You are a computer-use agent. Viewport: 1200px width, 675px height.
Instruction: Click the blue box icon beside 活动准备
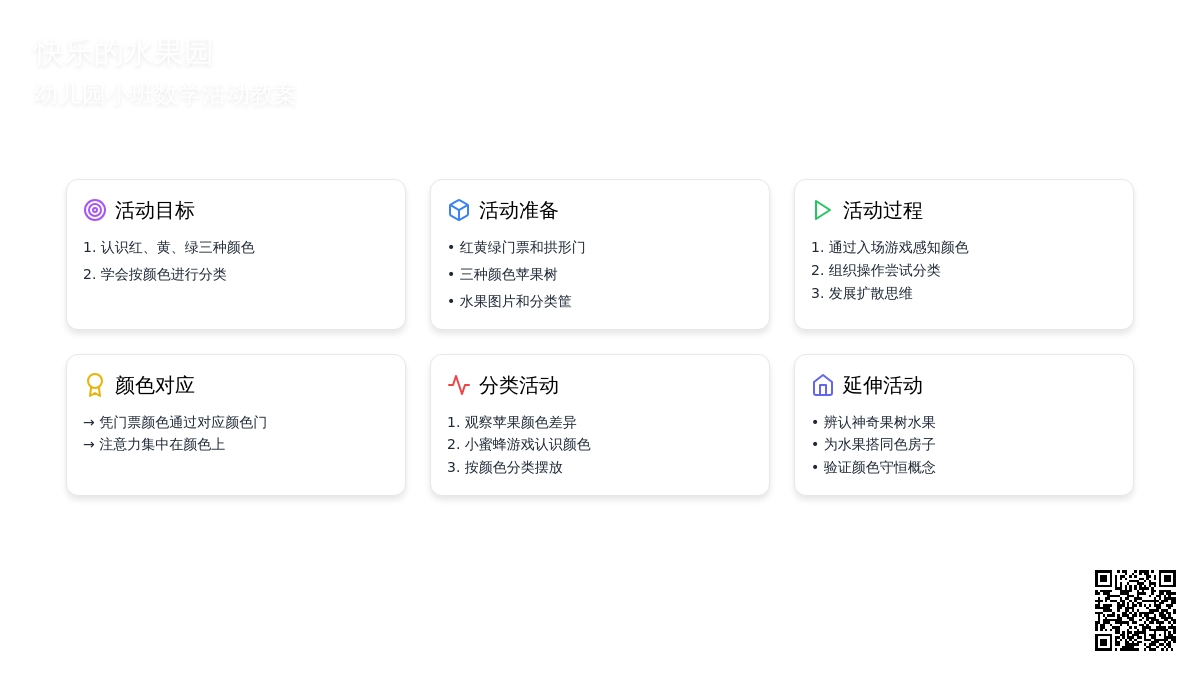tap(459, 210)
